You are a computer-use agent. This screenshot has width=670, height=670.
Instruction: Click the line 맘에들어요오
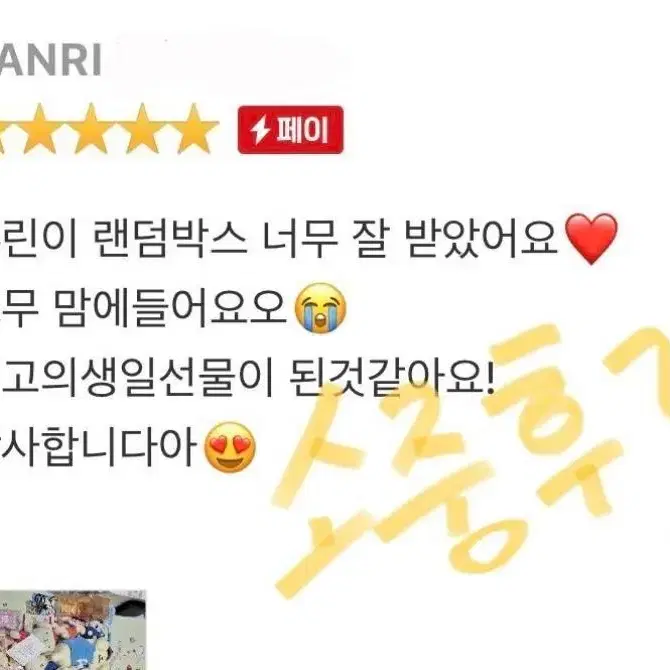point(171,307)
